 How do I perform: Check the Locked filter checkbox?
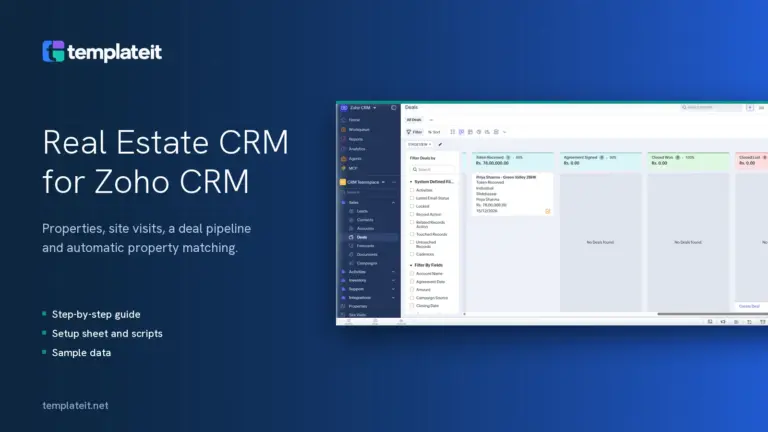[412, 206]
